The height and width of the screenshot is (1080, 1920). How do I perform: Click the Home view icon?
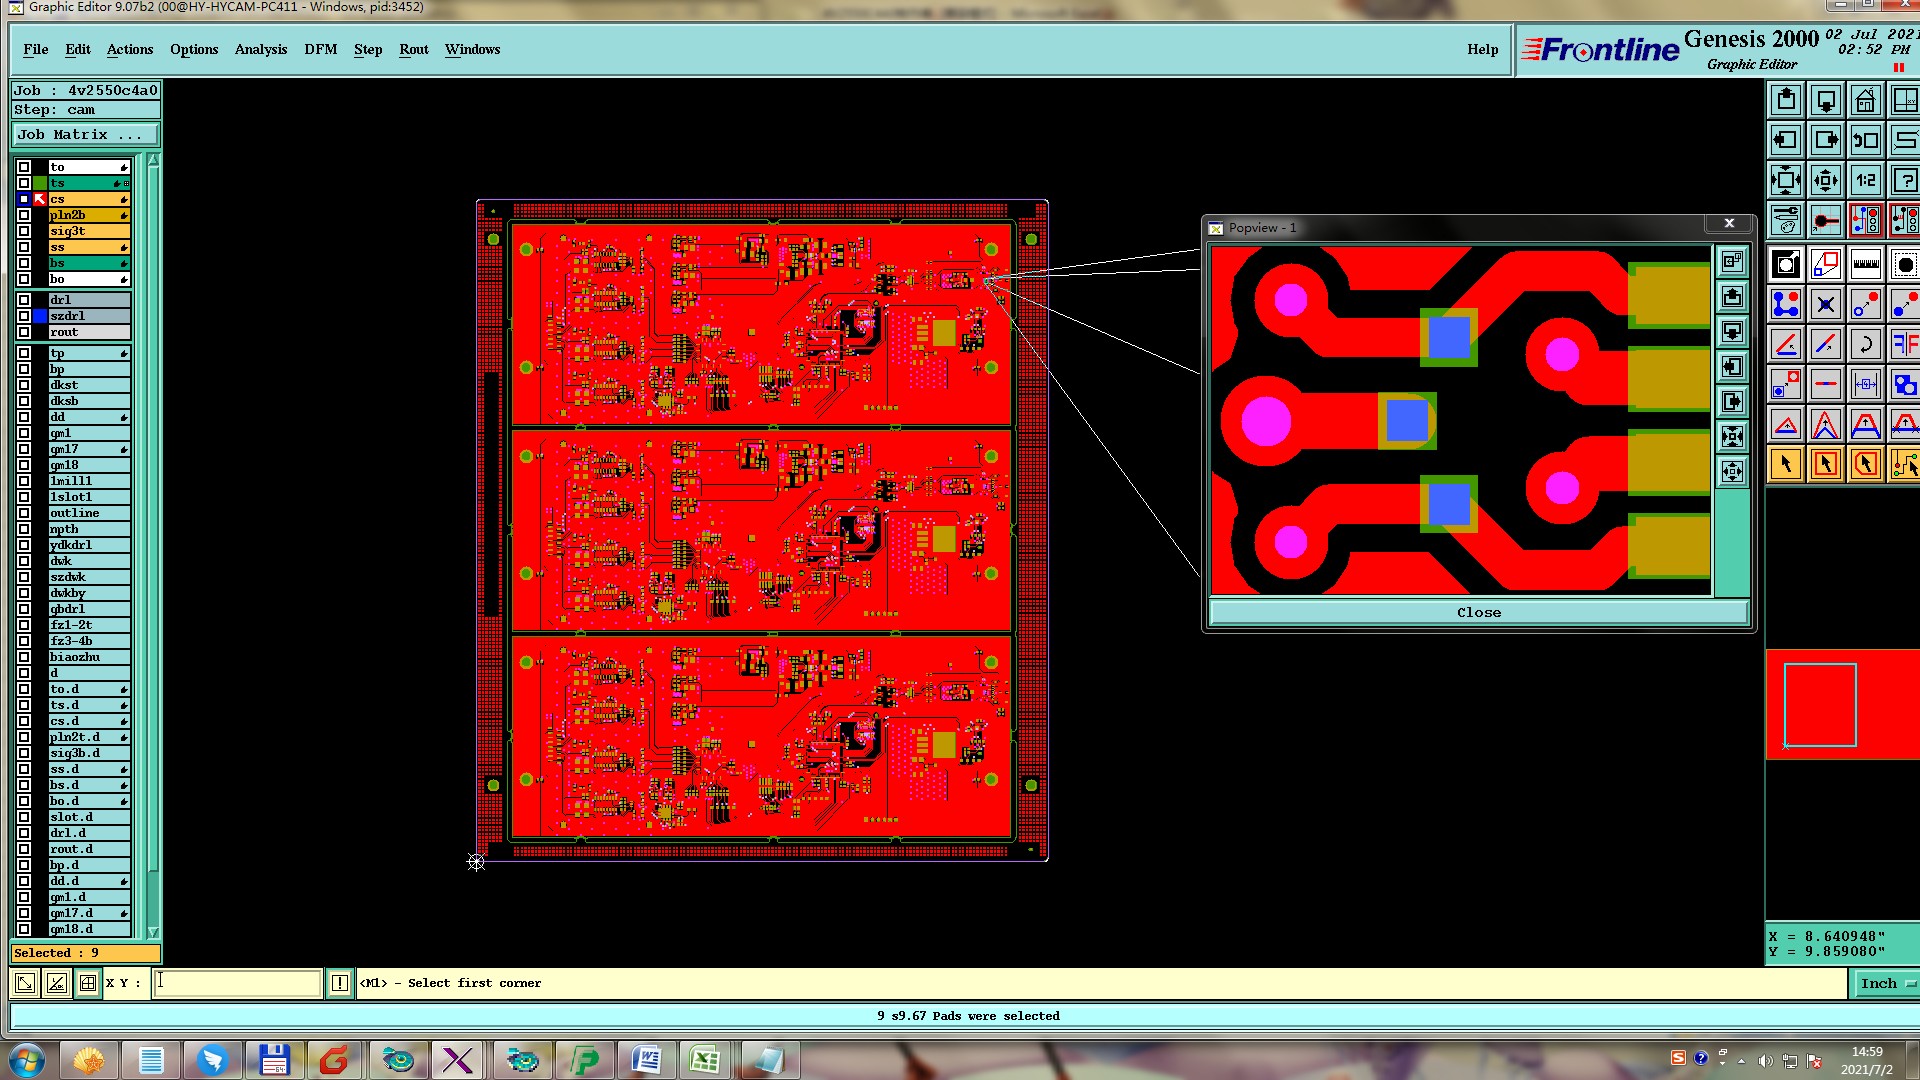1865,101
